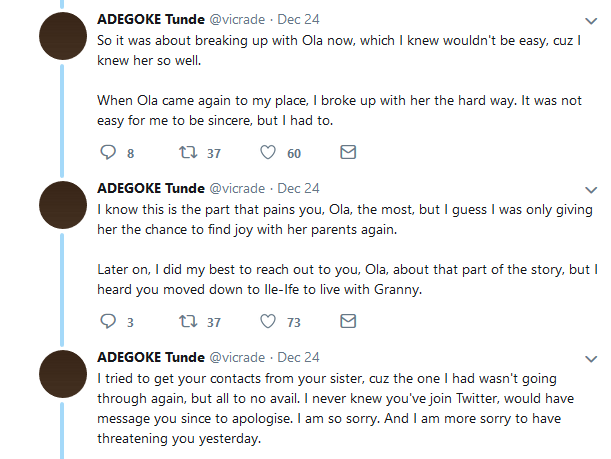Share the second tweet via direct message envelope

[348, 321]
